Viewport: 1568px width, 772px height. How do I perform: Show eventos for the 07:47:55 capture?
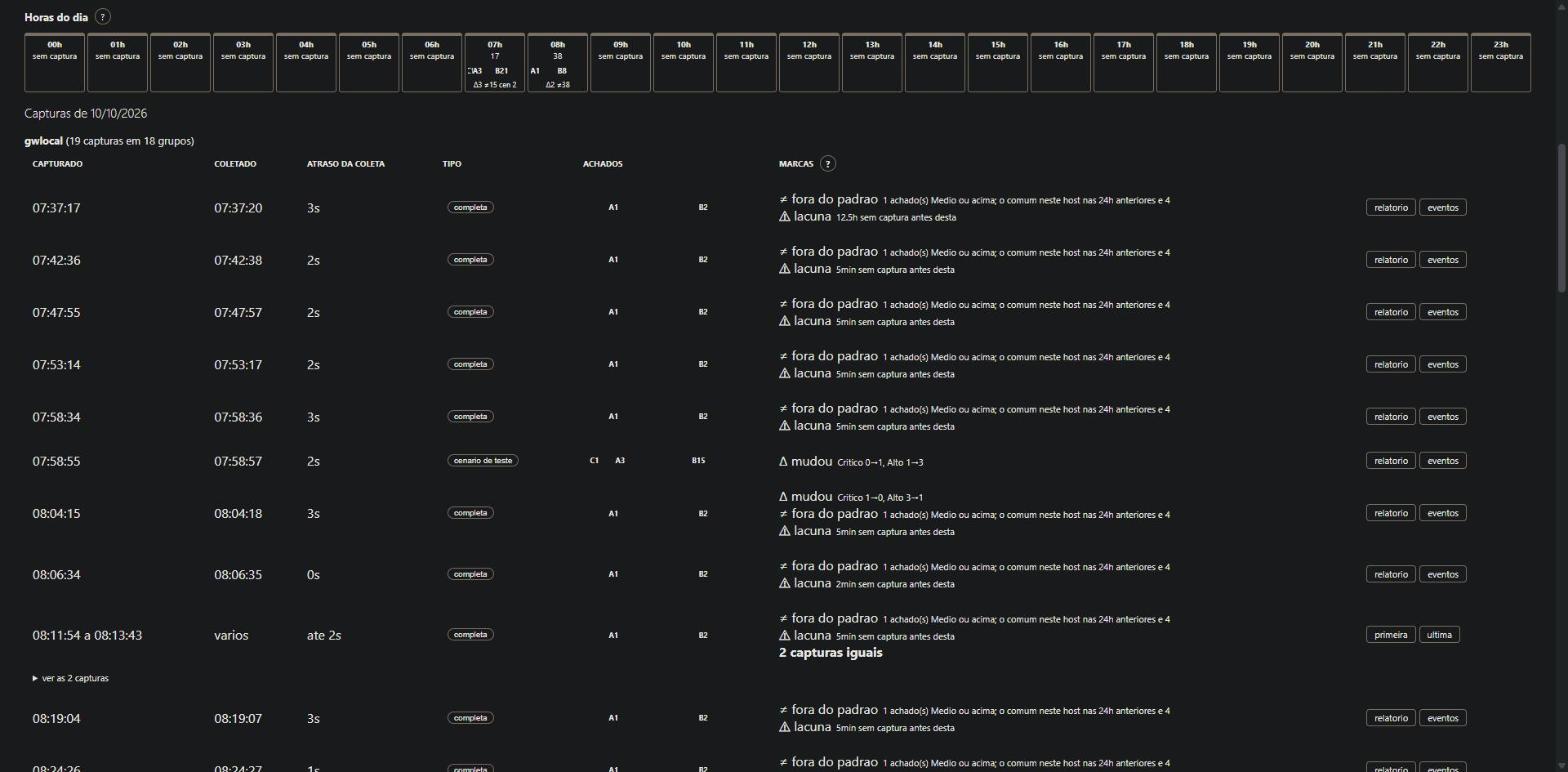pyautogui.click(x=1443, y=312)
